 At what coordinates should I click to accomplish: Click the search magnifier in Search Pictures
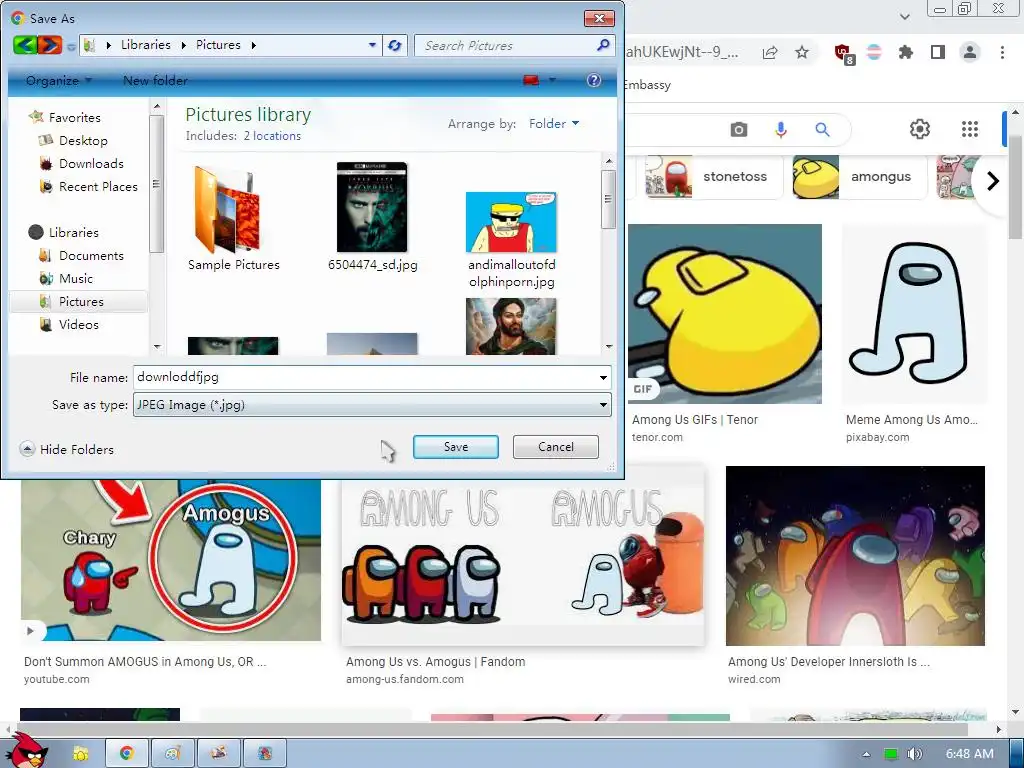coord(603,45)
